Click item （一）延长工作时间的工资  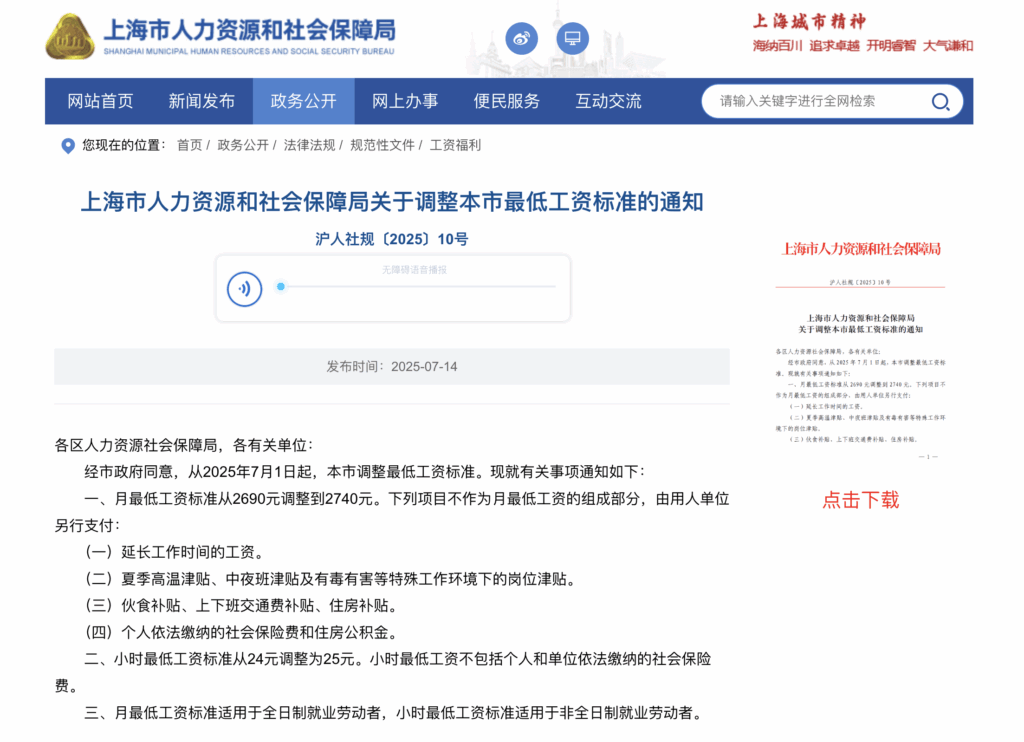click(x=175, y=552)
